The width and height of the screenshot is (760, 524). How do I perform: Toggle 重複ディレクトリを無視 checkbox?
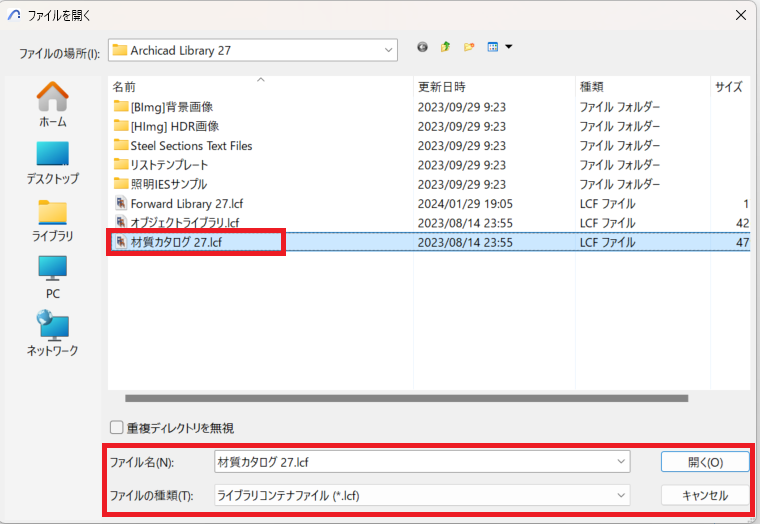pyautogui.click(x=116, y=428)
